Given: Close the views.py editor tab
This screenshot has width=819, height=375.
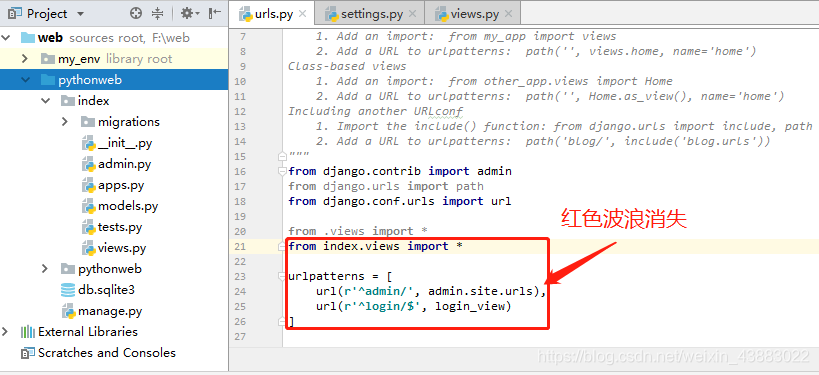Looking at the screenshot, I should 508,14.
